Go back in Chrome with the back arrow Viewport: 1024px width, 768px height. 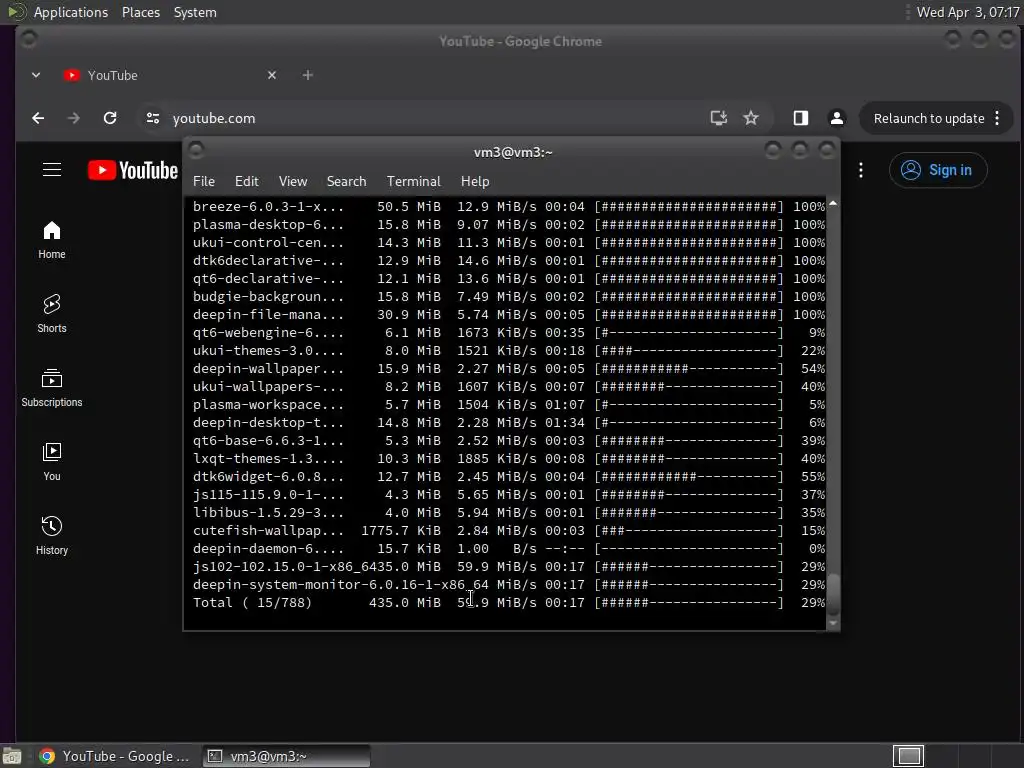(x=38, y=118)
